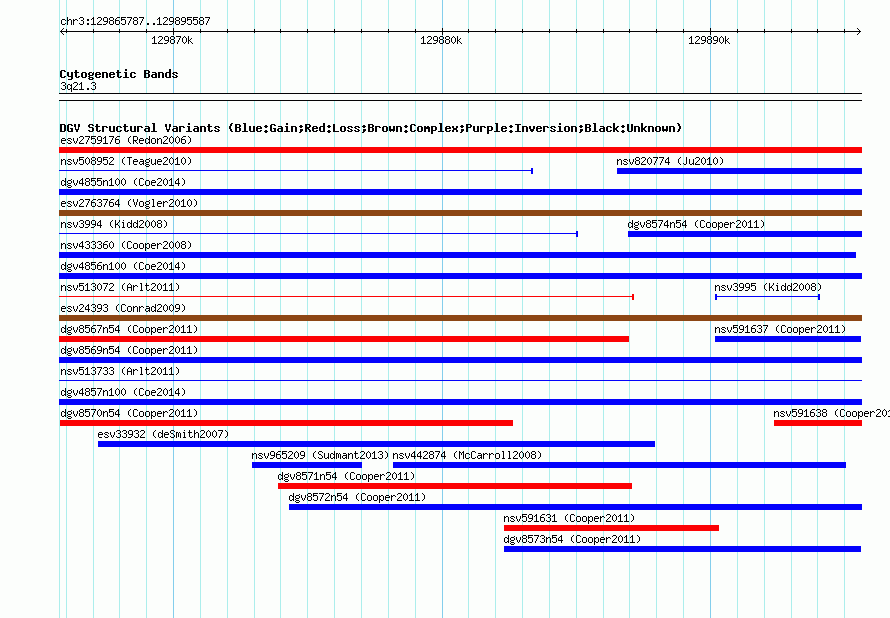Click the esv2763764 (Vogler2010) brown complex bar
The image size is (890, 618).
pyautogui.click(x=460, y=213)
